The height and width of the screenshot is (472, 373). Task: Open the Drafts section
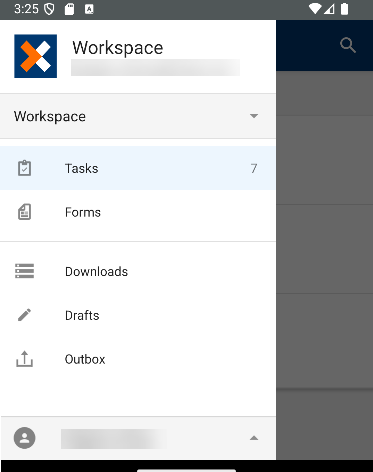click(138, 315)
